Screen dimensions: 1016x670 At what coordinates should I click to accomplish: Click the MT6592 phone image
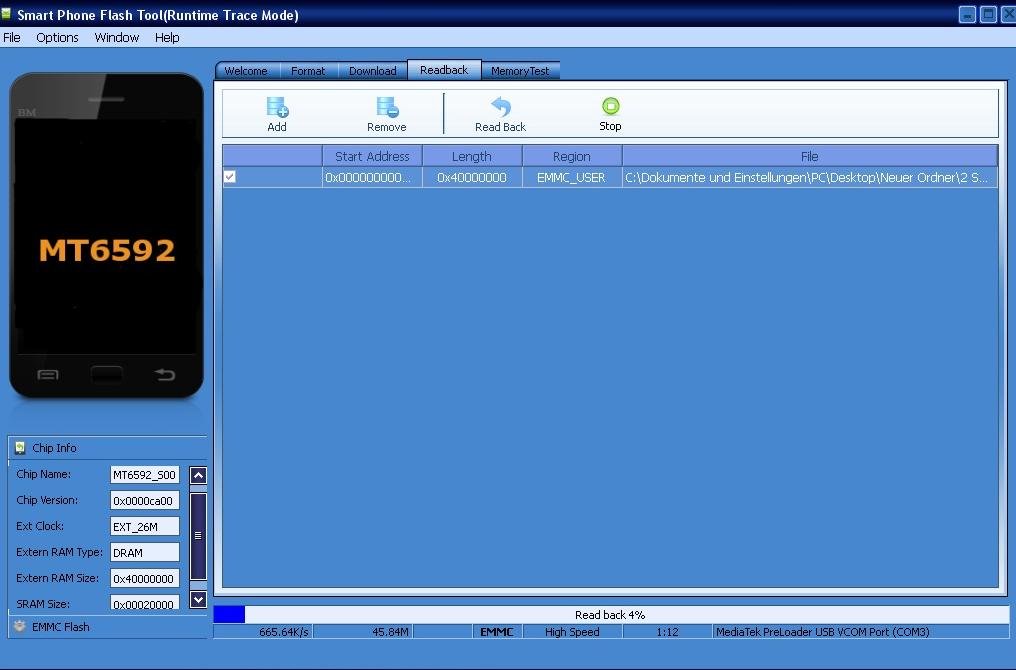point(106,235)
